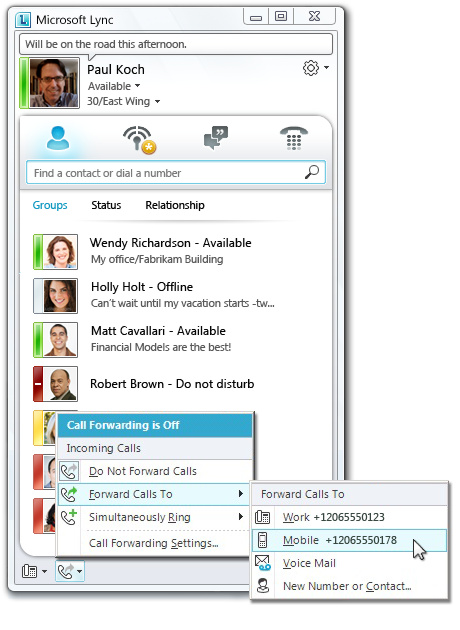
Task: Expand the Available status dropdown
Action: tap(114, 86)
